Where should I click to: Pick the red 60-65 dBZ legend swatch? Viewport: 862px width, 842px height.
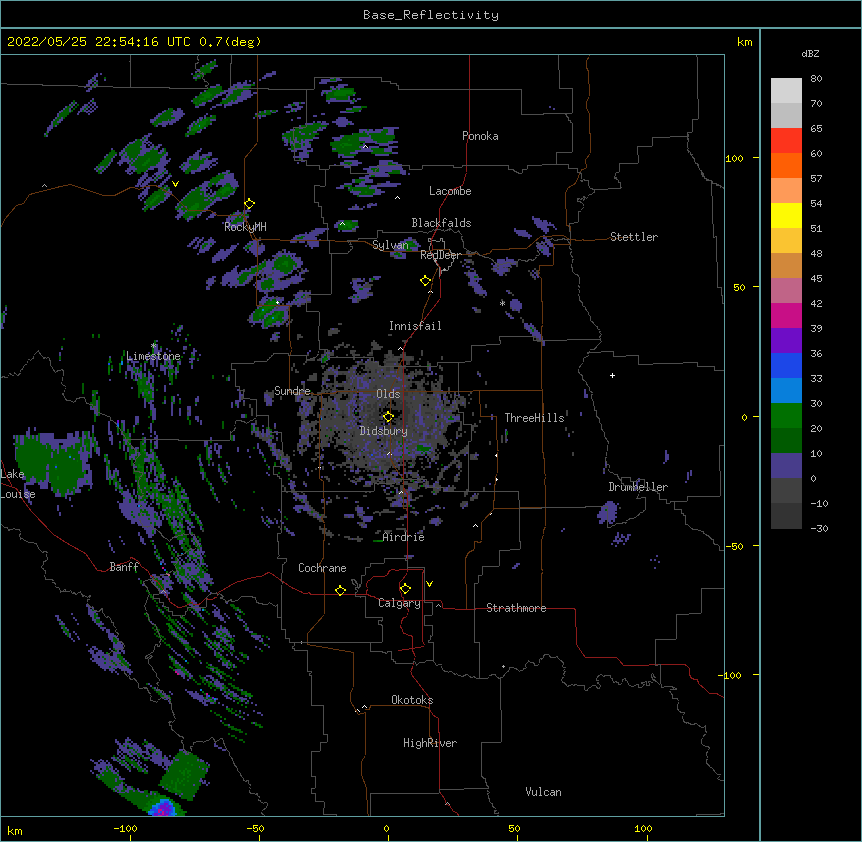tap(786, 141)
